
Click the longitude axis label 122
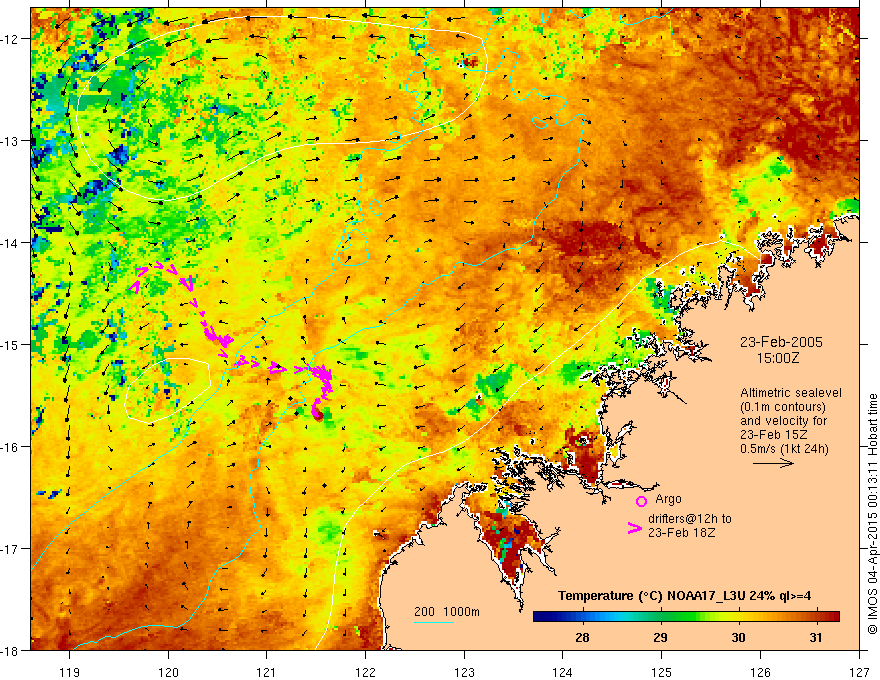point(365,672)
